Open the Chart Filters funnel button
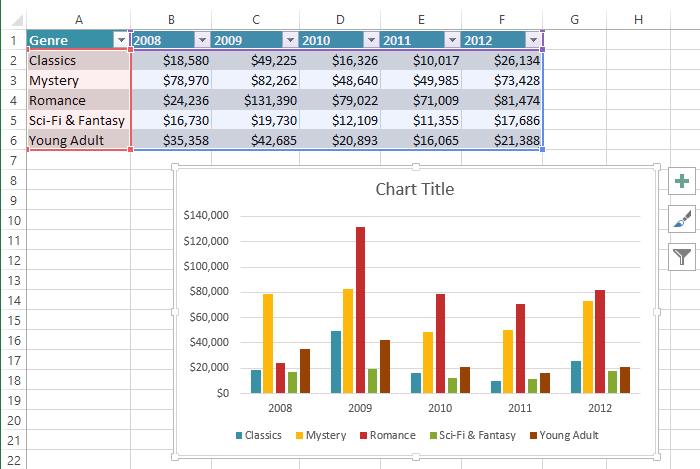This screenshot has width=700, height=469. 682,257
